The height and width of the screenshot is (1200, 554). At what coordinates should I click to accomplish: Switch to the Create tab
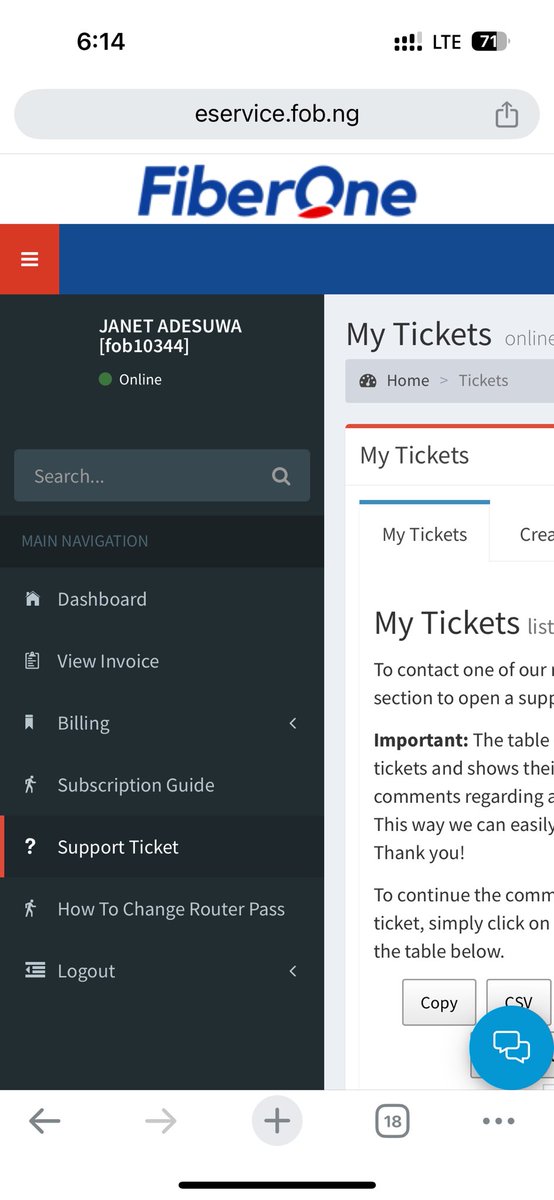click(536, 534)
